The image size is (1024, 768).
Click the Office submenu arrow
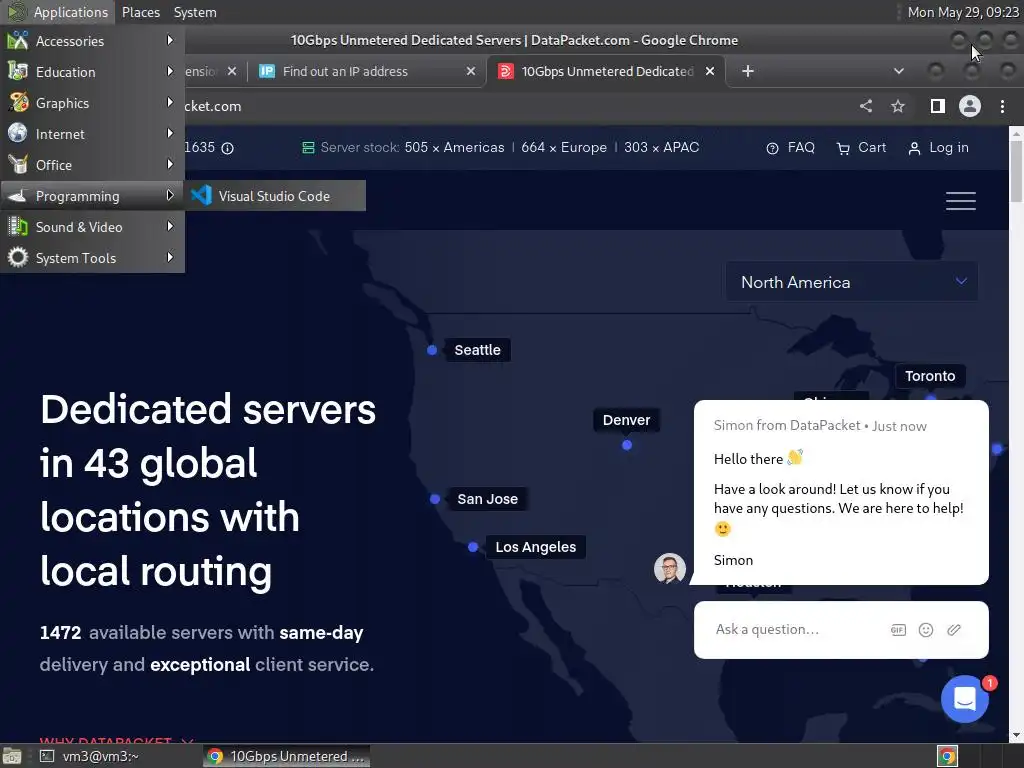click(170, 165)
